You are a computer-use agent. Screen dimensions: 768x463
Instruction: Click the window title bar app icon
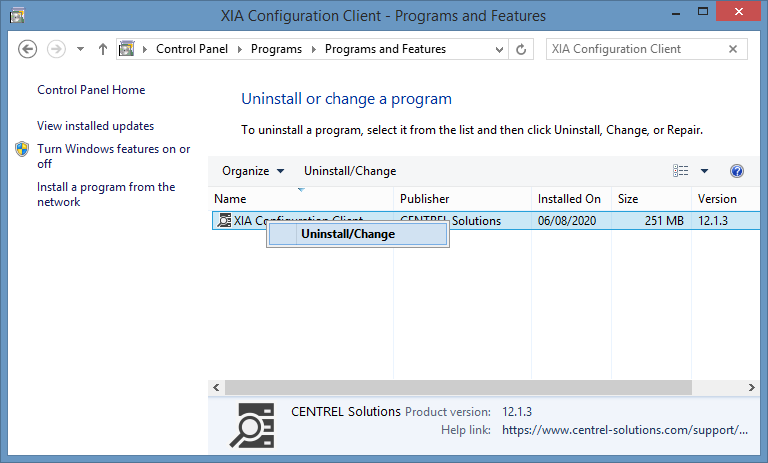coord(17,16)
